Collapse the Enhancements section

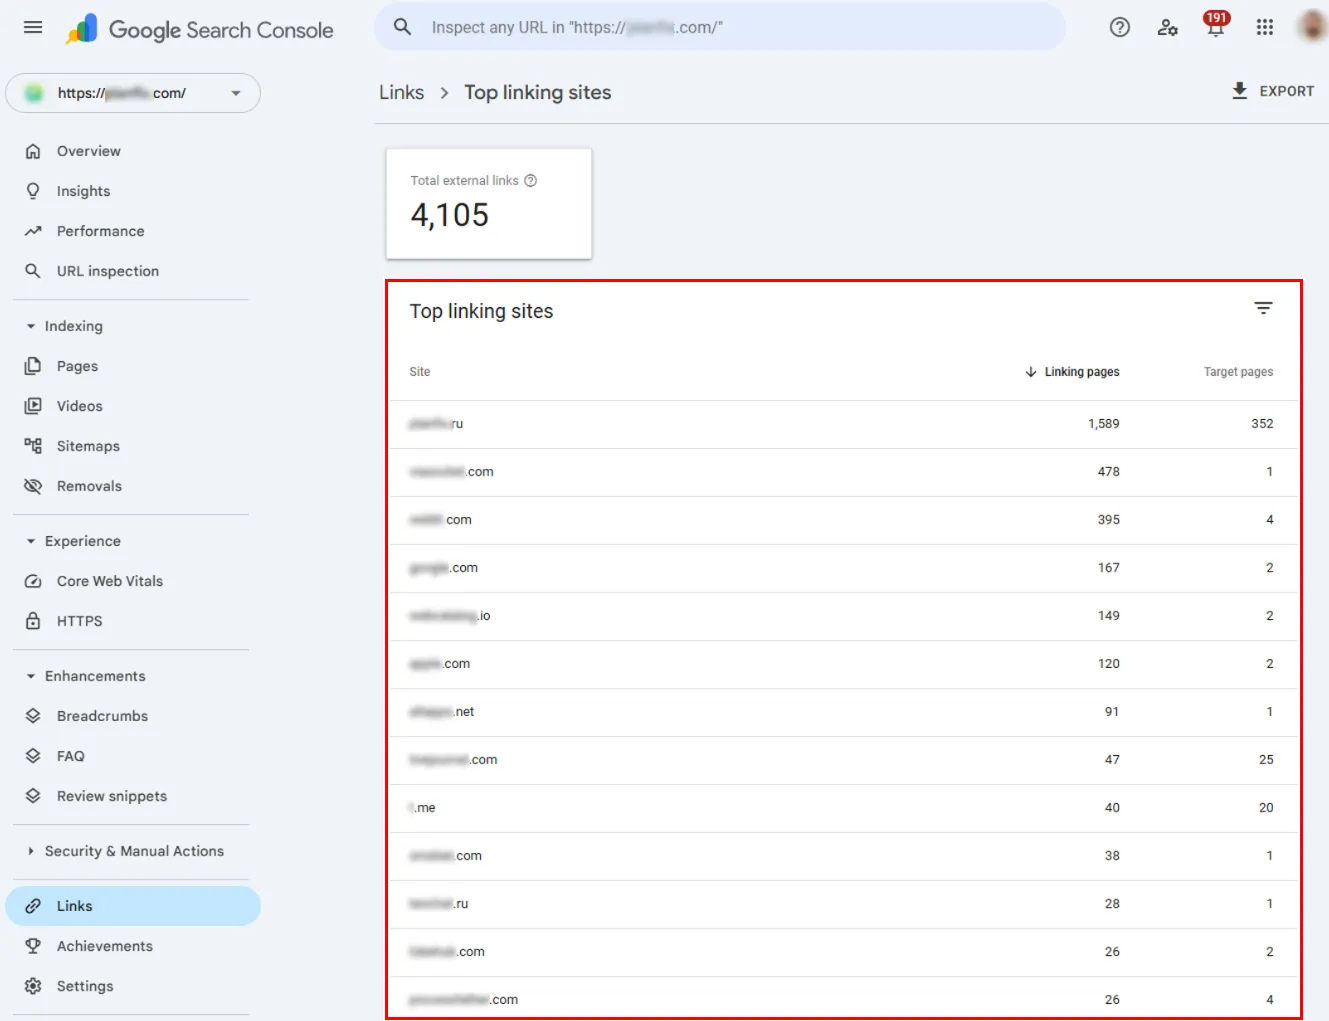[31, 676]
